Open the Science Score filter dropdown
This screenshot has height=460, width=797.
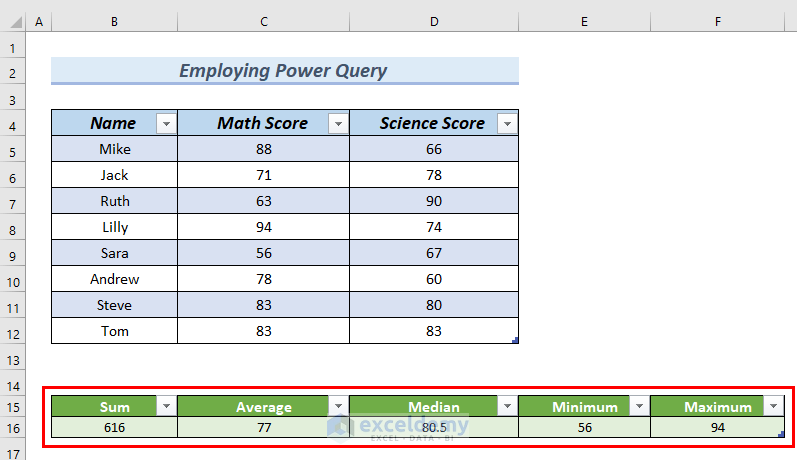(507, 124)
